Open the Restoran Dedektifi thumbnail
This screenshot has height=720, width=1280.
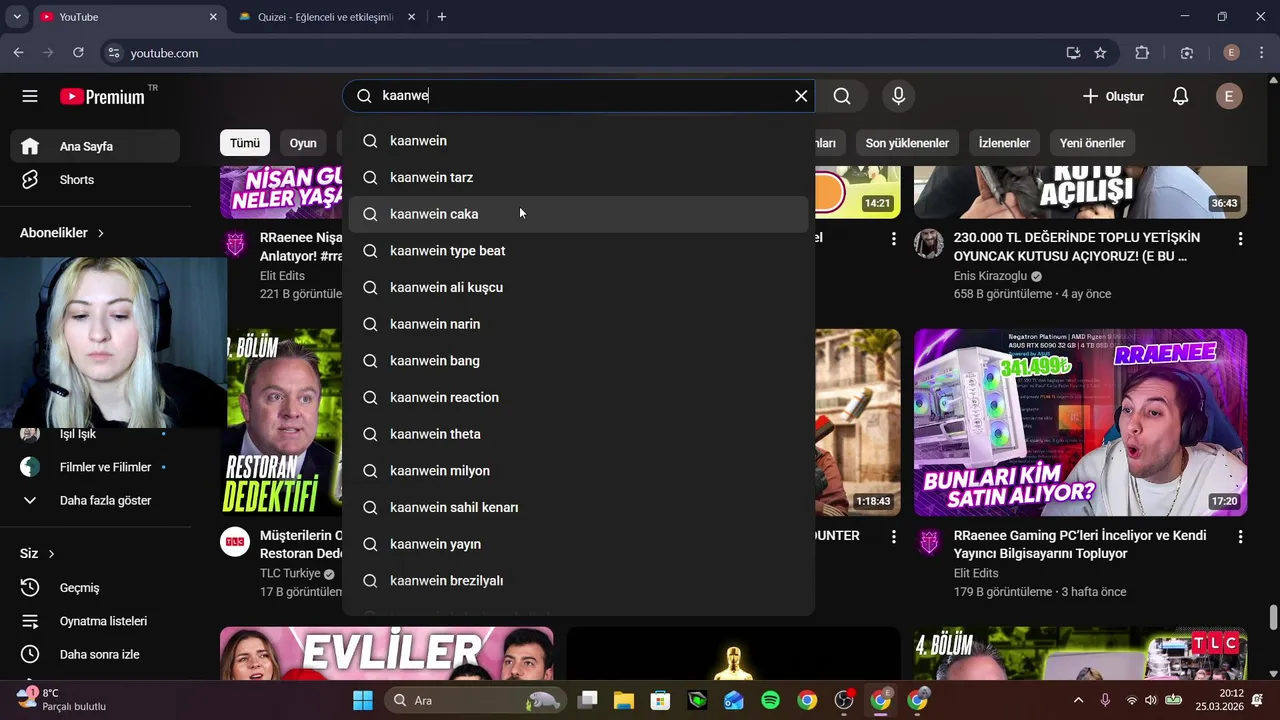pyautogui.click(x=281, y=422)
